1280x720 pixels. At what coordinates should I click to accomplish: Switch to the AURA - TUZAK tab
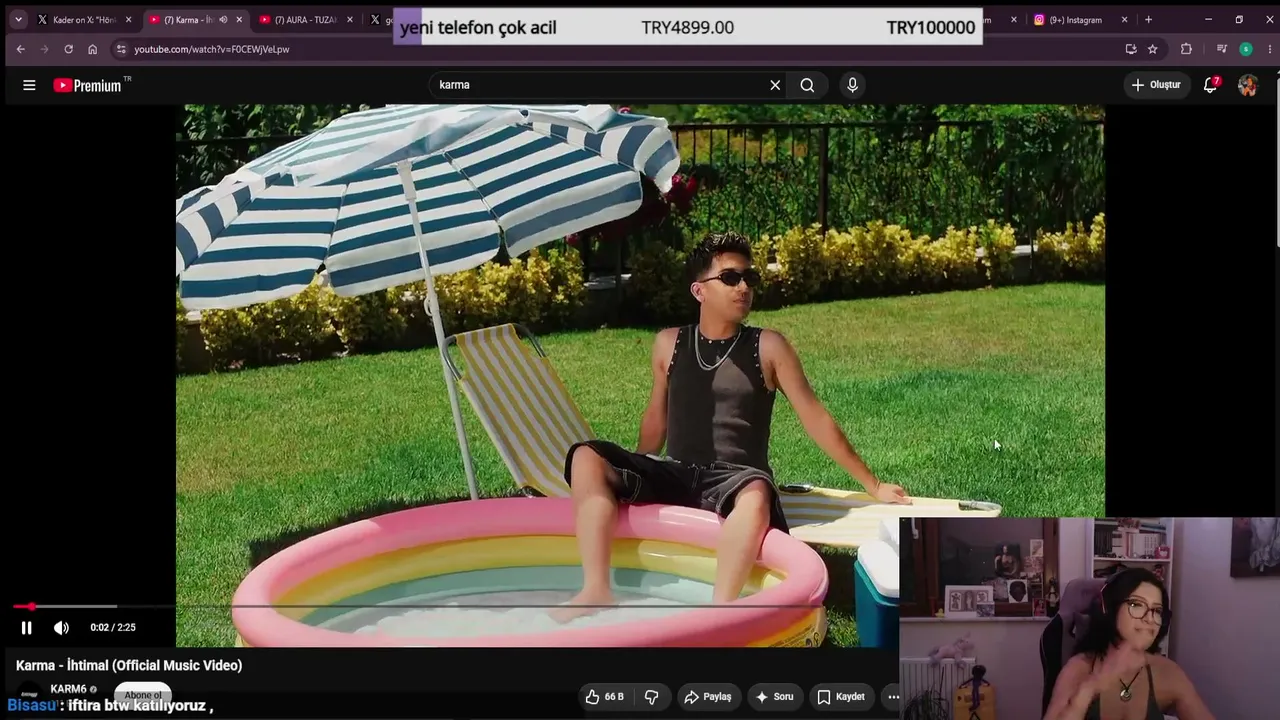(x=305, y=19)
